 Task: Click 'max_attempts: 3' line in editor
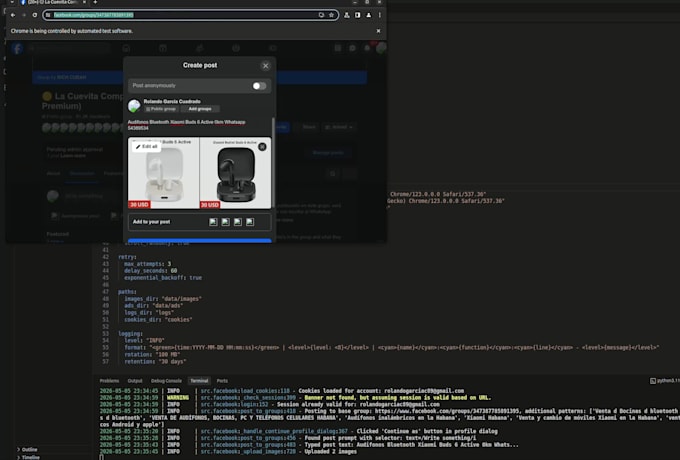[147, 264]
